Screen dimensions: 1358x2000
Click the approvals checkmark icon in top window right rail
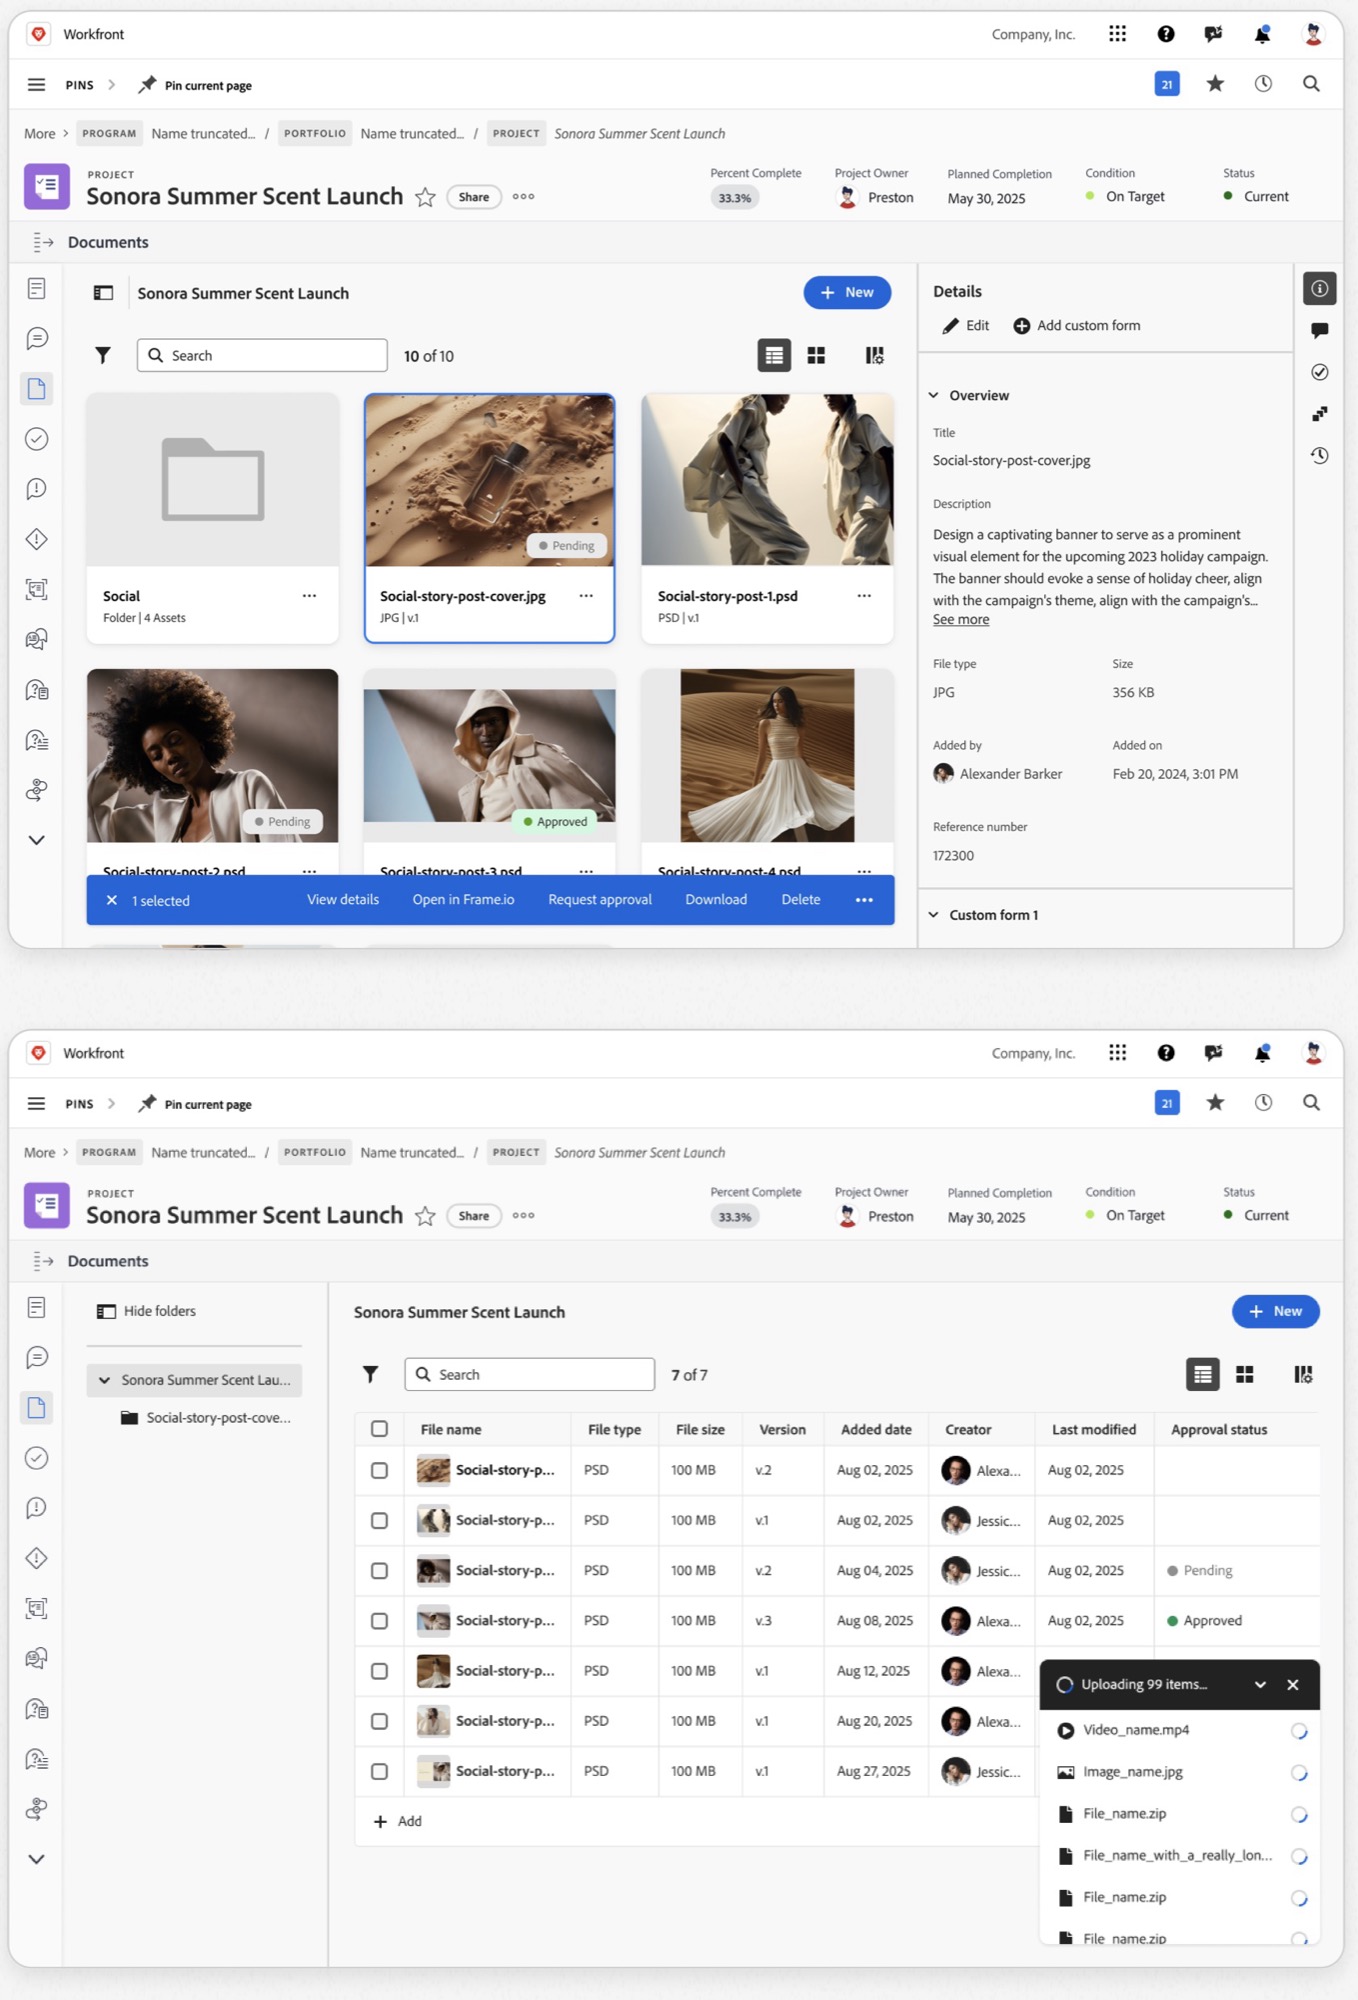coord(1320,372)
